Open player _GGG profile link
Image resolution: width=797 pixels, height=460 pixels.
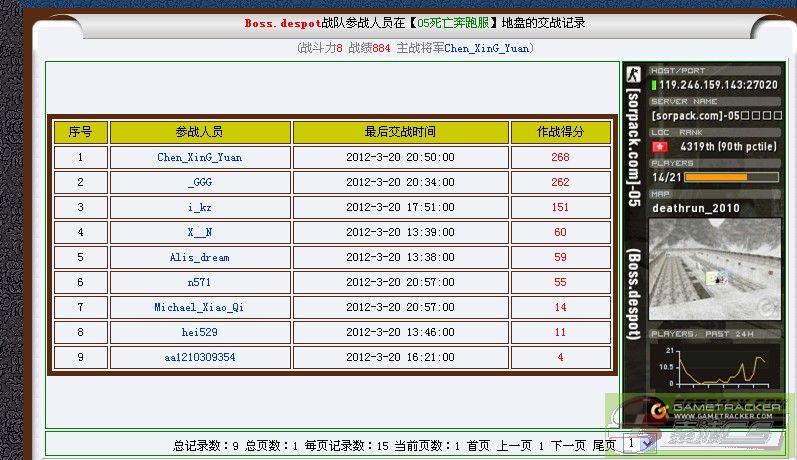coord(199,182)
